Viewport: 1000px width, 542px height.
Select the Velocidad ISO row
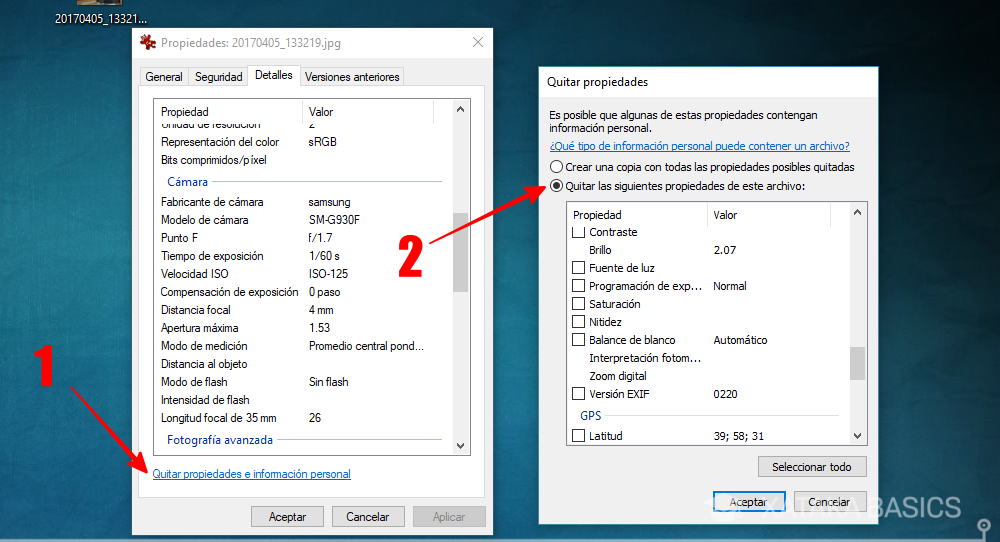point(303,274)
